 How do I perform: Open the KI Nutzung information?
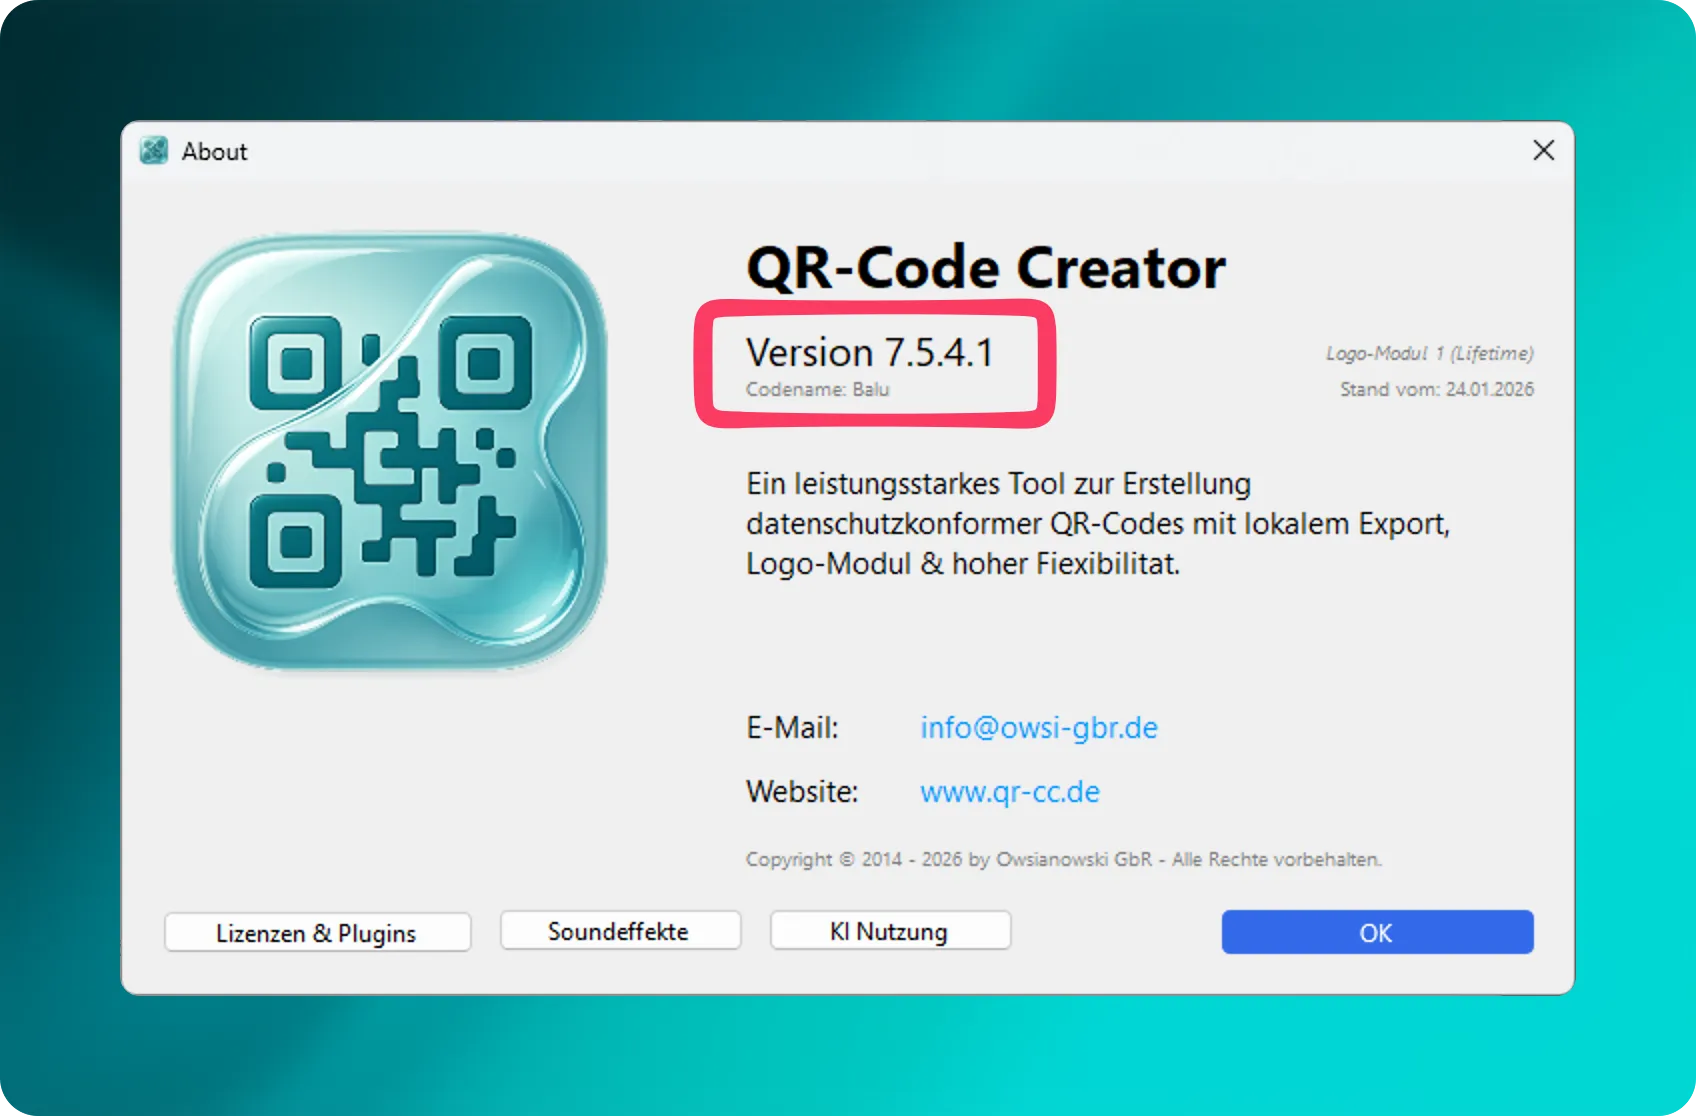tap(889, 931)
